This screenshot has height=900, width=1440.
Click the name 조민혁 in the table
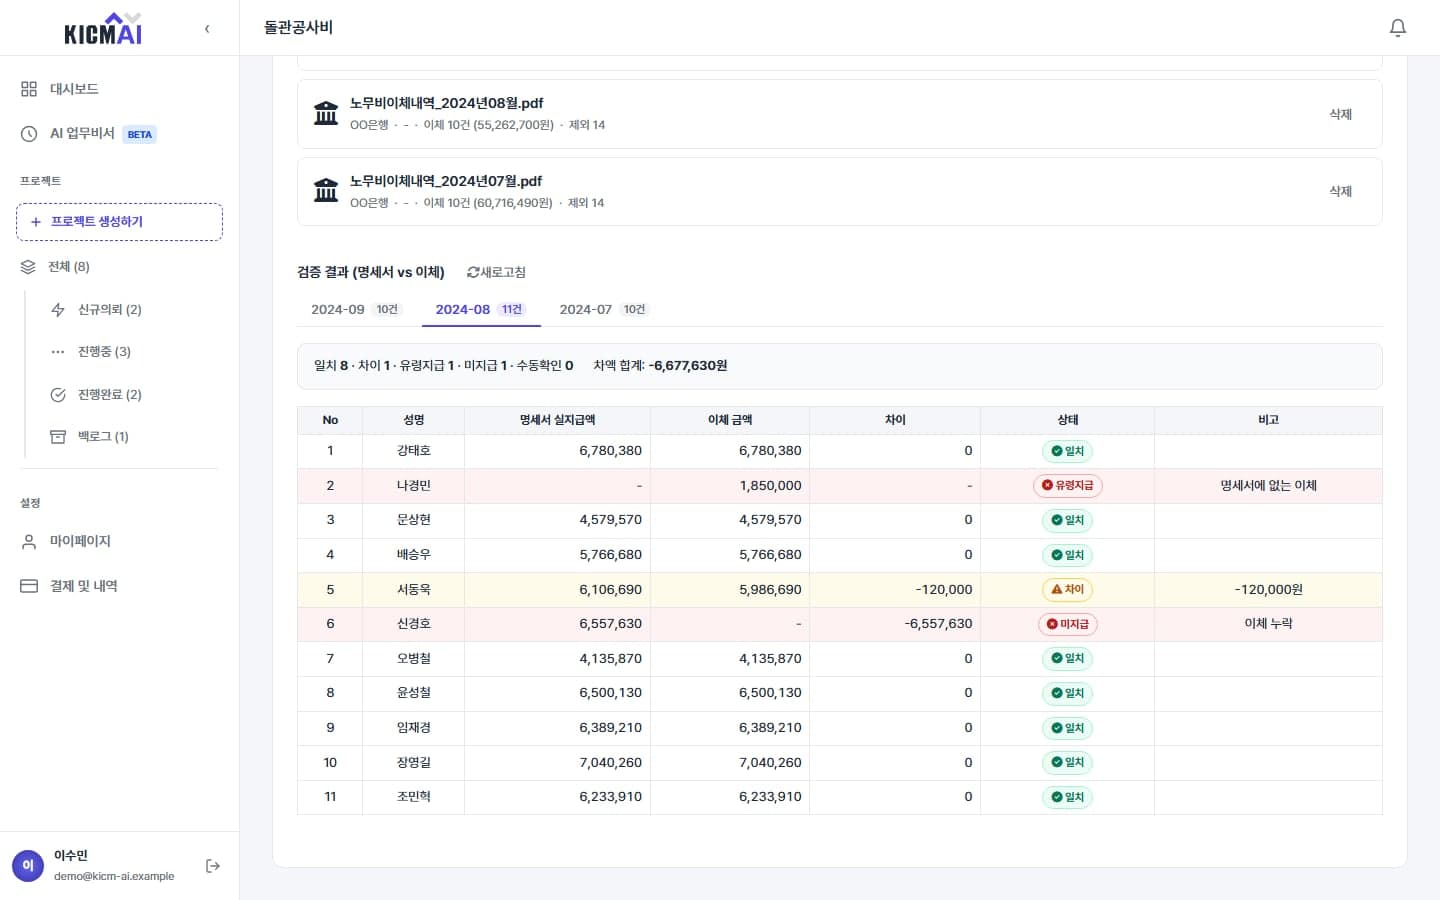[x=414, y=797]
